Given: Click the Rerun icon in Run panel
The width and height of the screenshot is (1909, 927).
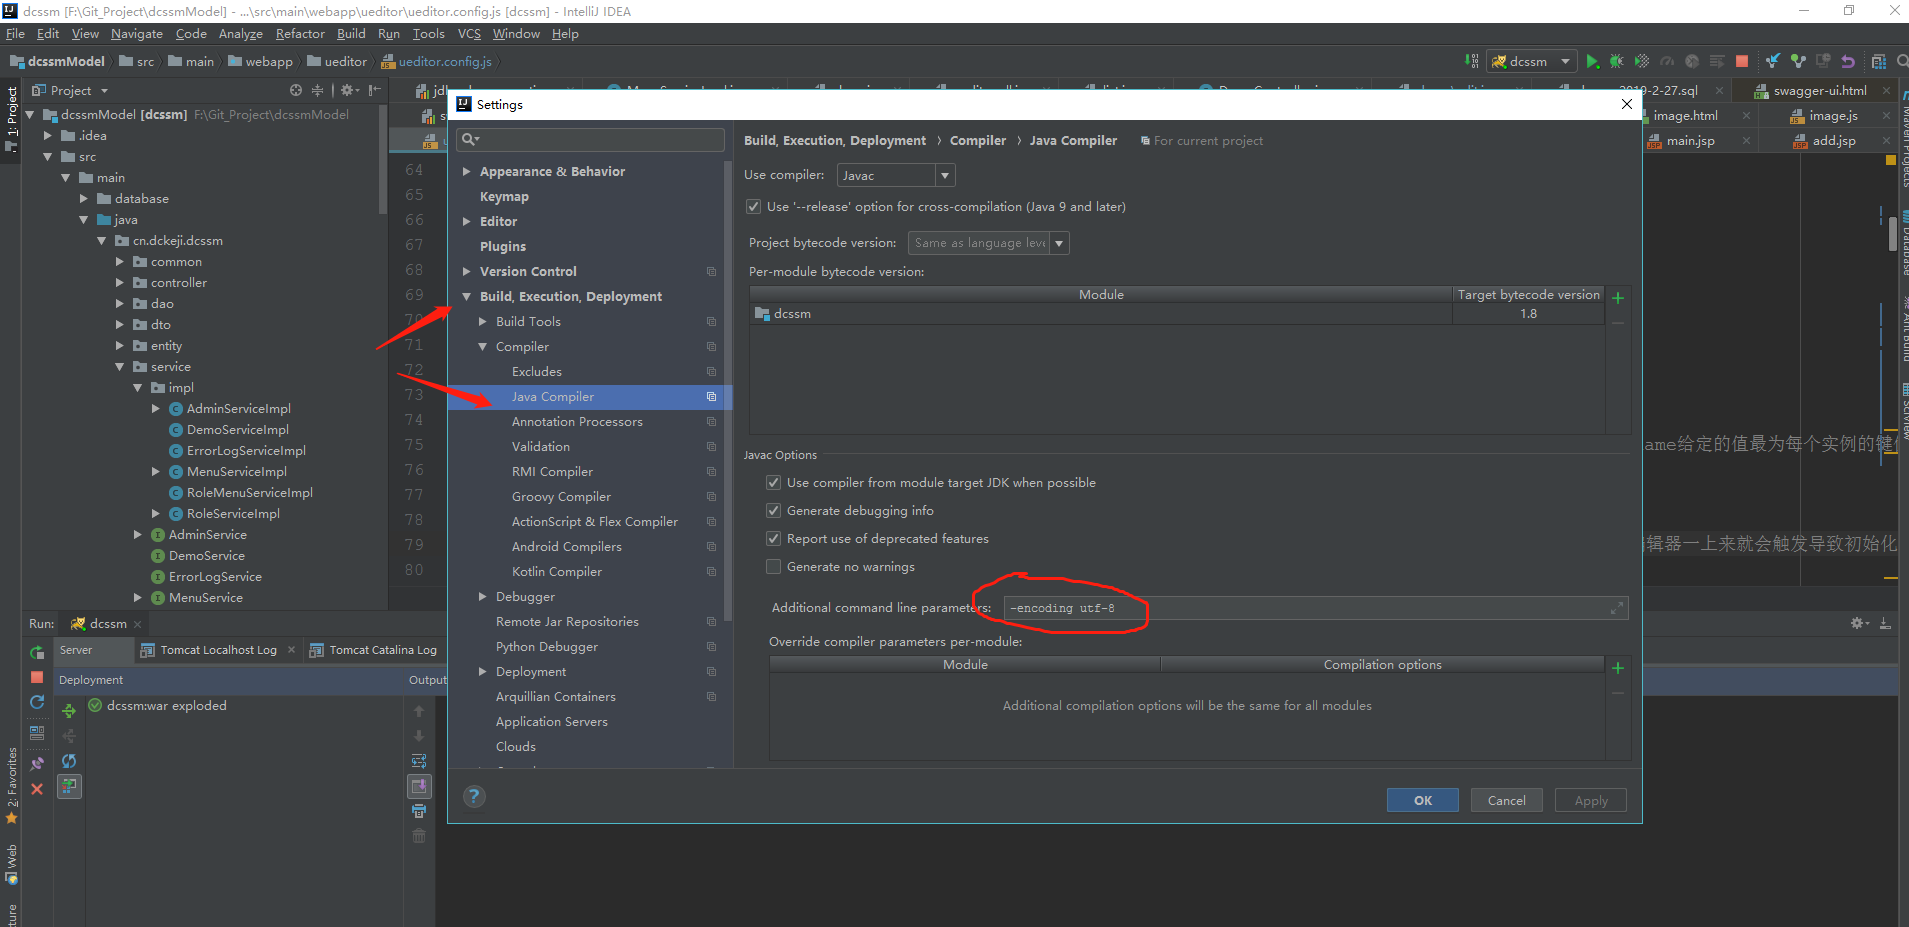Looking at the screenshot, I should (37, 652).
